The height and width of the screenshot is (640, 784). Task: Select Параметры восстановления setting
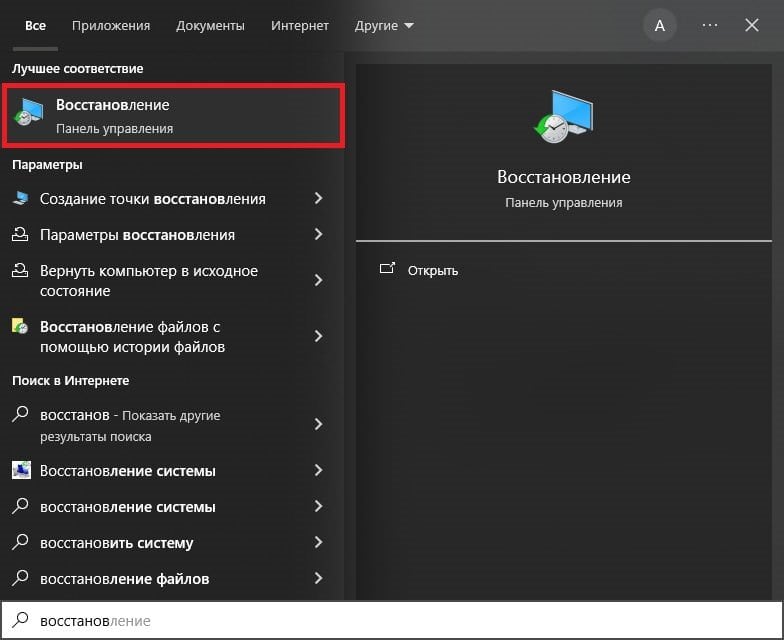138,234
